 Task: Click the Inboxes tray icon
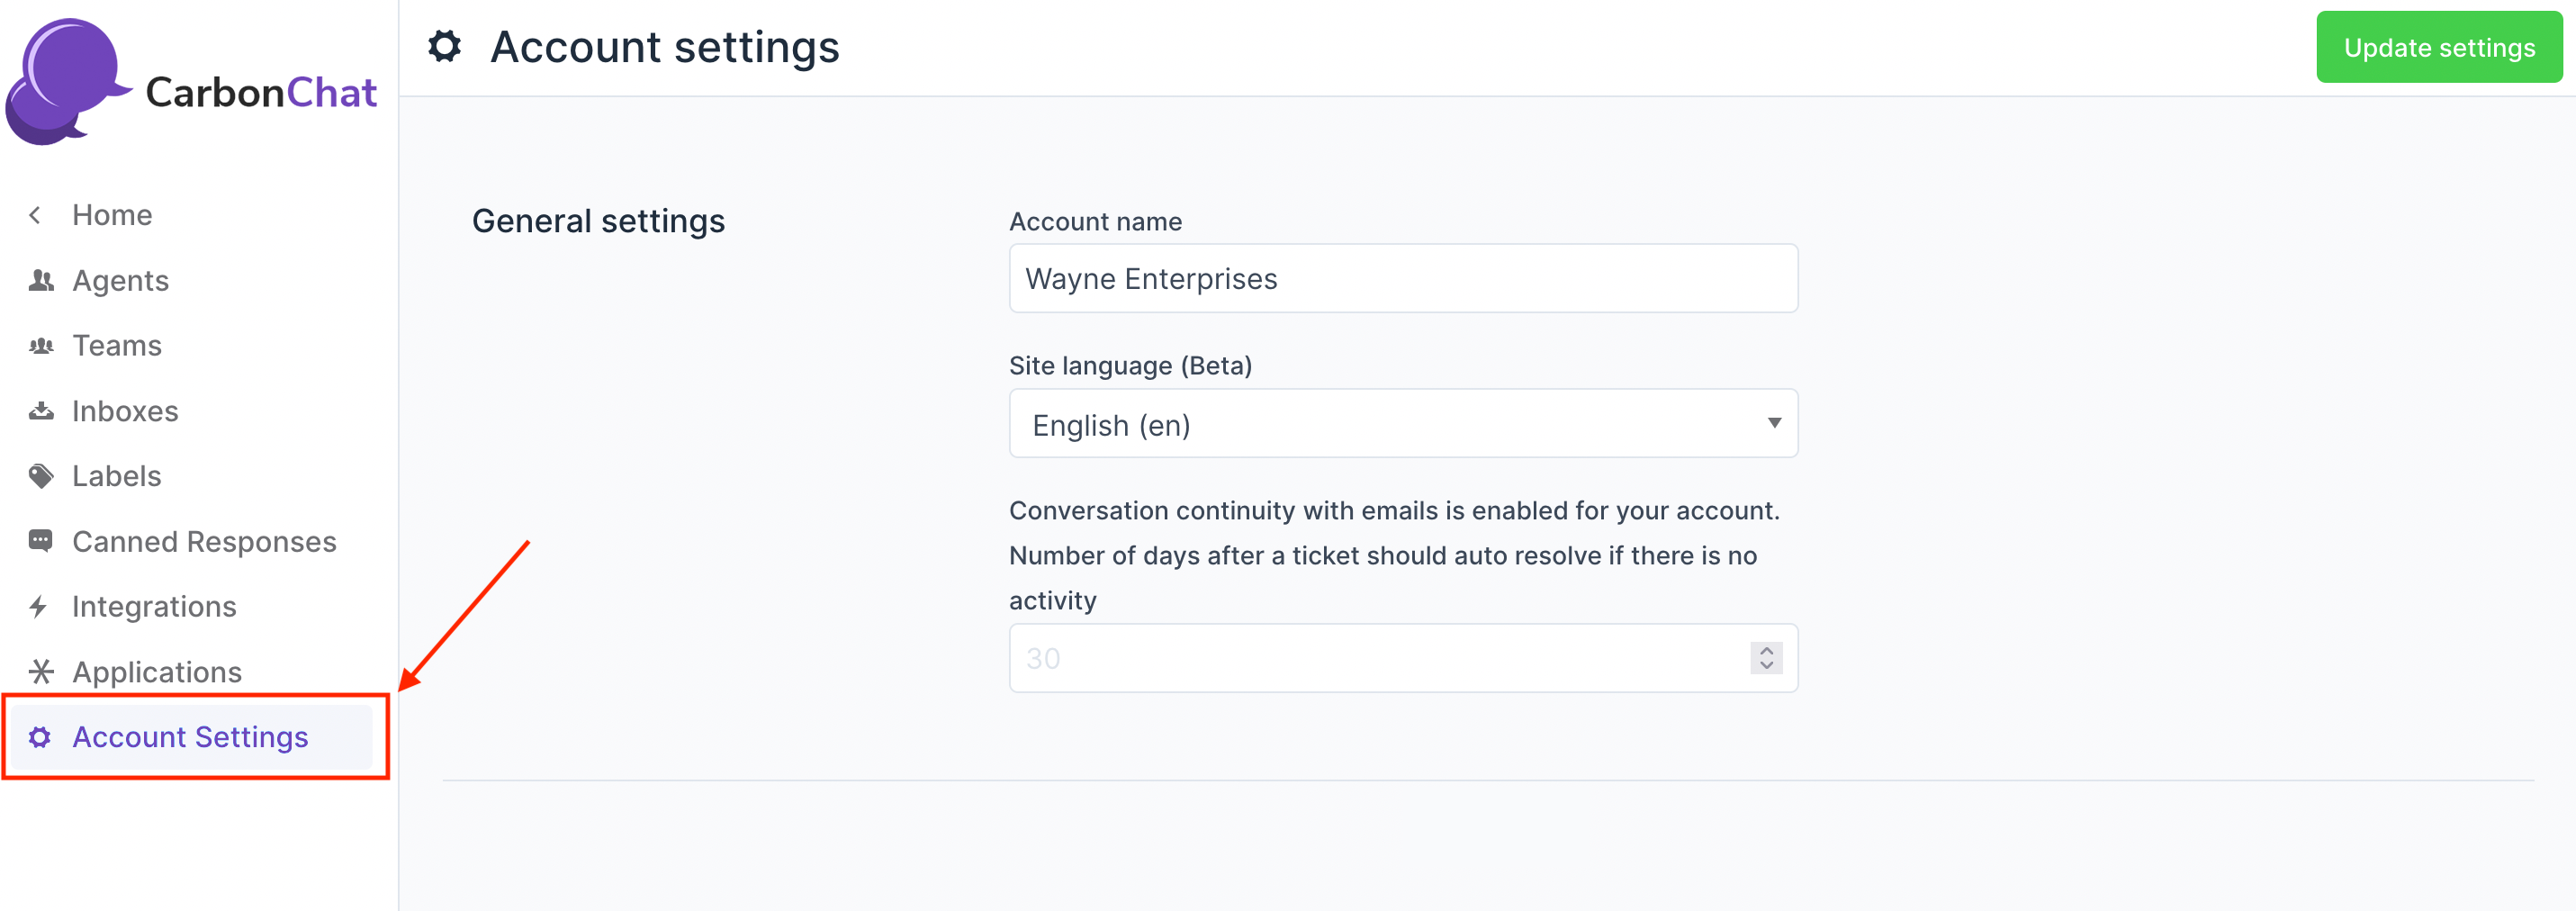[x=41, y=411]
